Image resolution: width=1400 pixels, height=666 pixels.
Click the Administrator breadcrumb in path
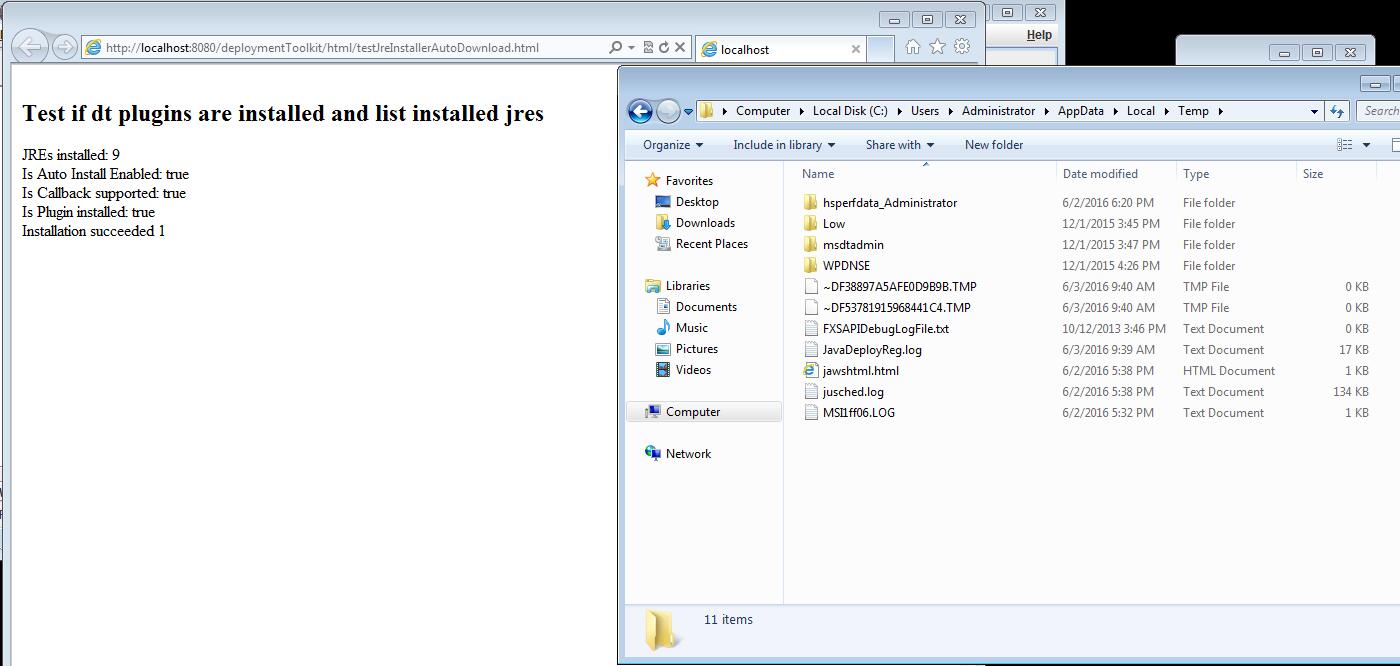point(998,111)
